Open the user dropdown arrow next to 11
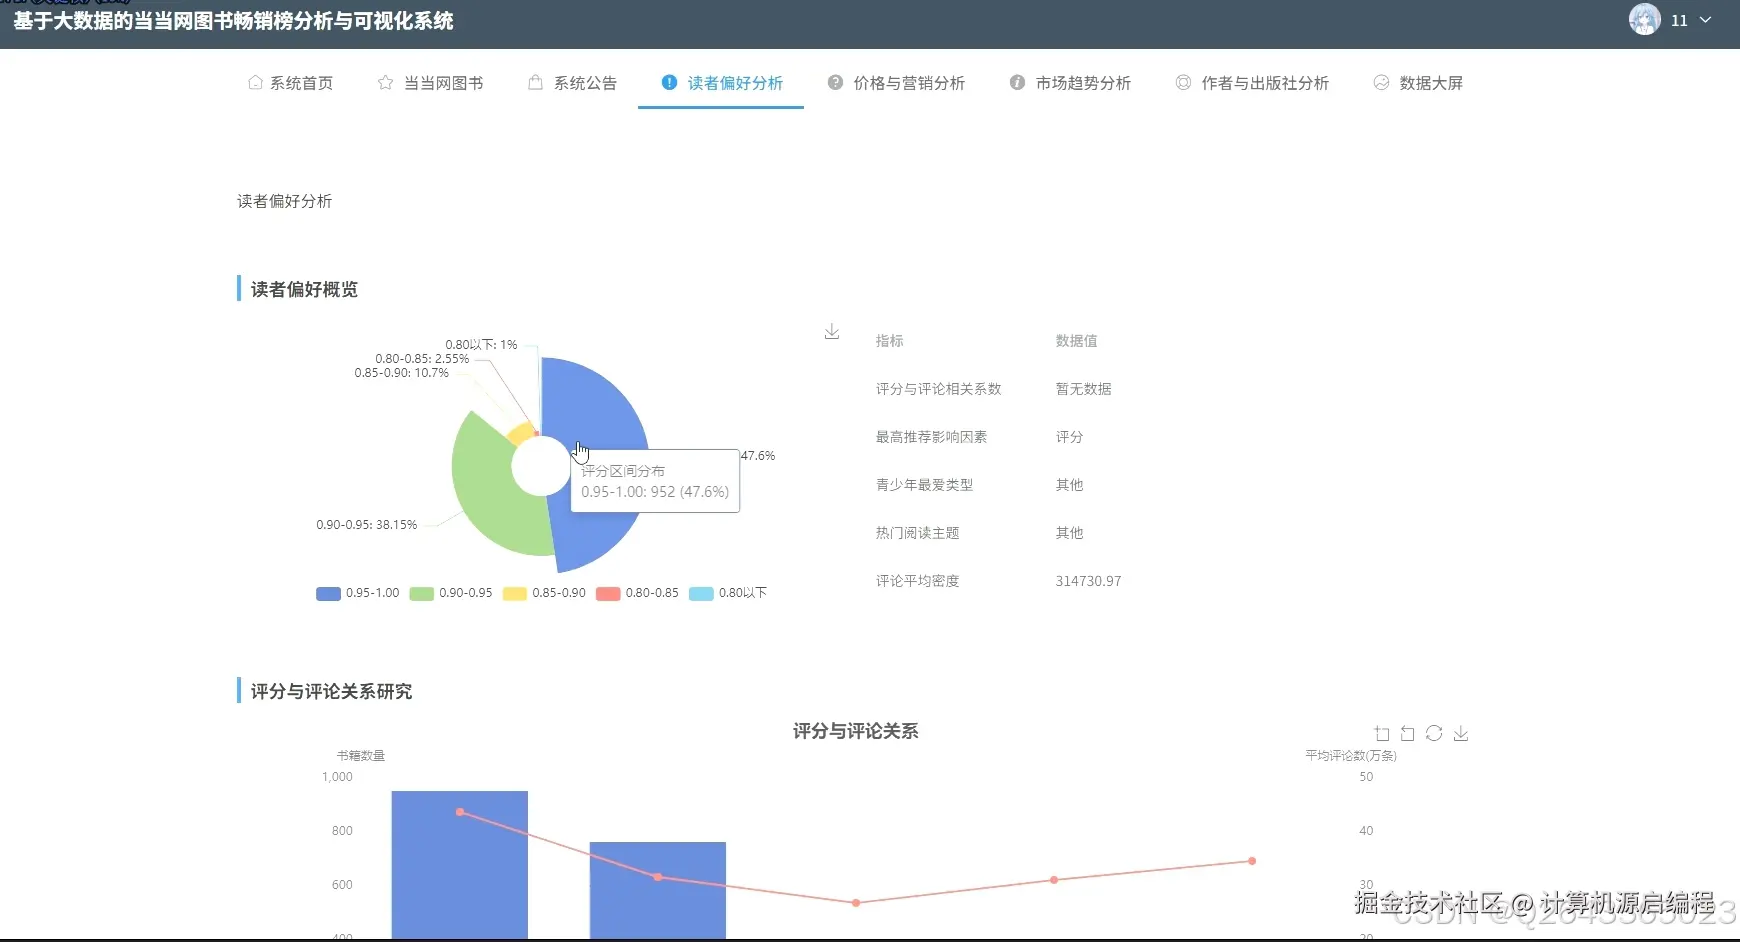 1705,20
